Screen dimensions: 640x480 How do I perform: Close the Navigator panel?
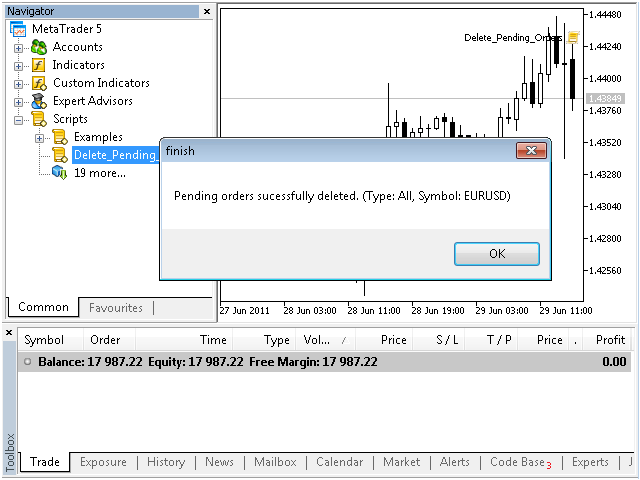207,11
